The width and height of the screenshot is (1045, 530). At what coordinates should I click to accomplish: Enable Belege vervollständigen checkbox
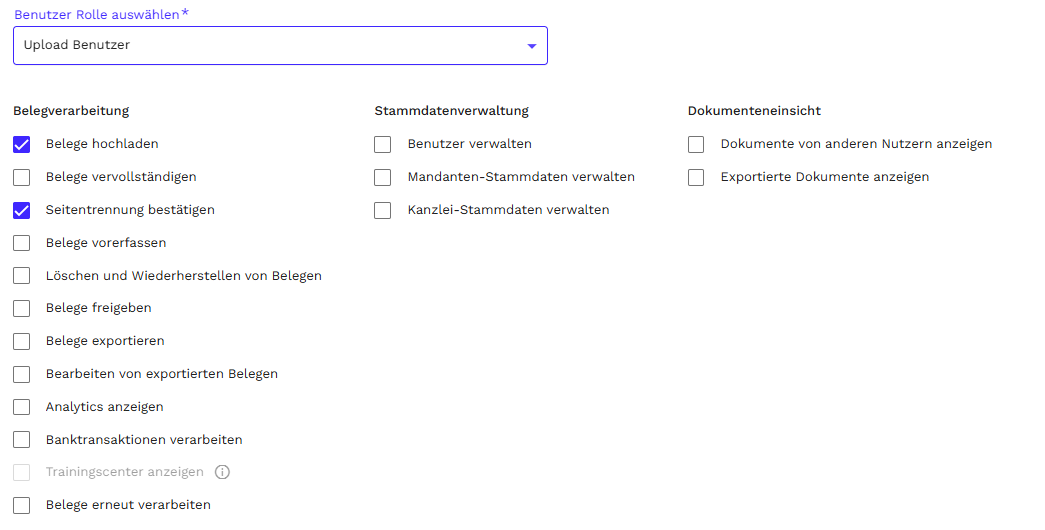click(22, 178)
